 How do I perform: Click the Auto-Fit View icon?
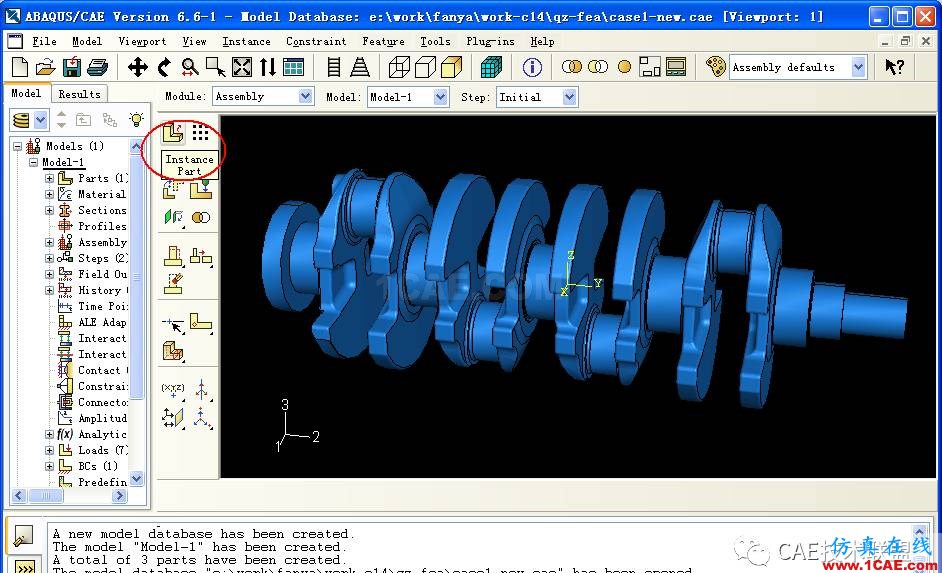click(242, 67)
